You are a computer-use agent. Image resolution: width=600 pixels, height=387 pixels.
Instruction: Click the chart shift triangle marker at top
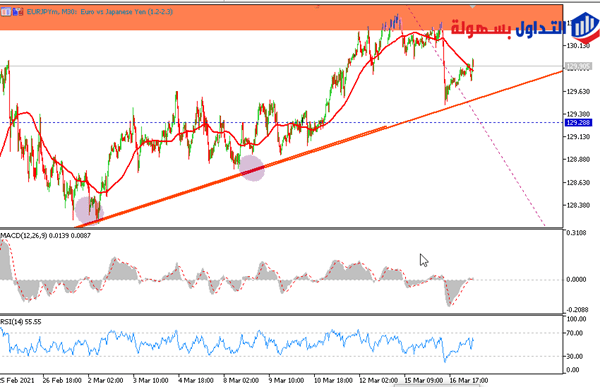(x=473, y=7)
